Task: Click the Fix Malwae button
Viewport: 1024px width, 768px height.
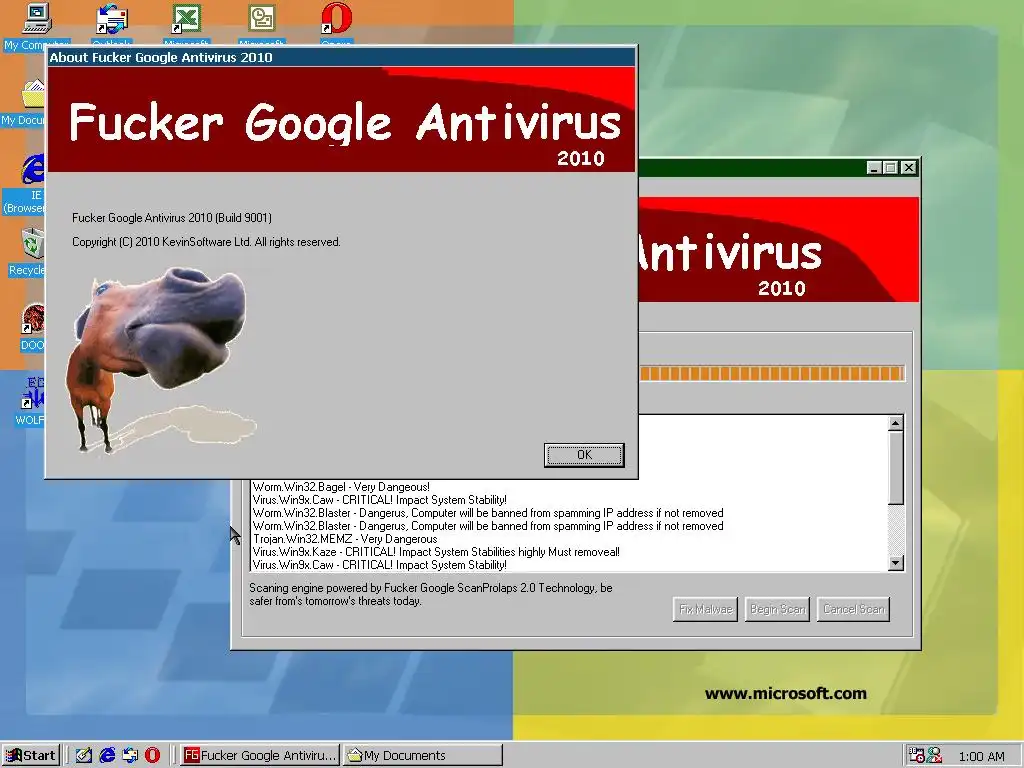Action: pos(705,609)
